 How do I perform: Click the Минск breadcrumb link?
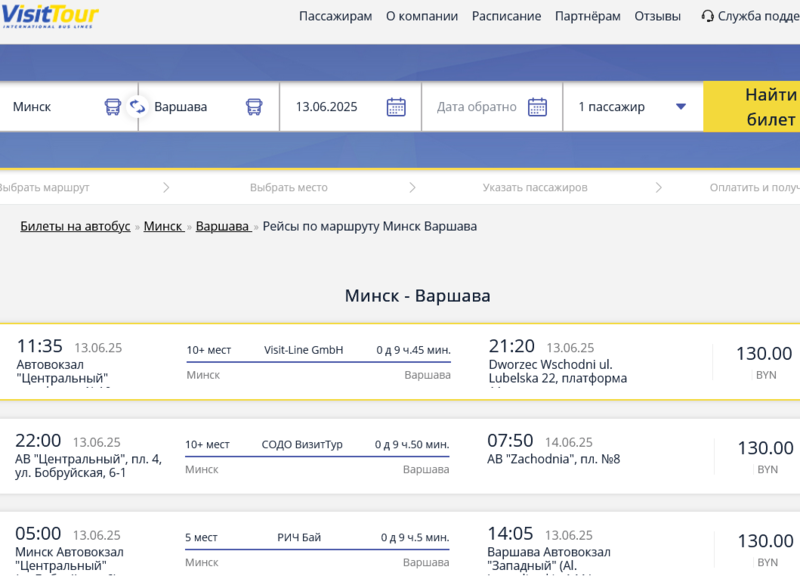(x=163, y=226)
